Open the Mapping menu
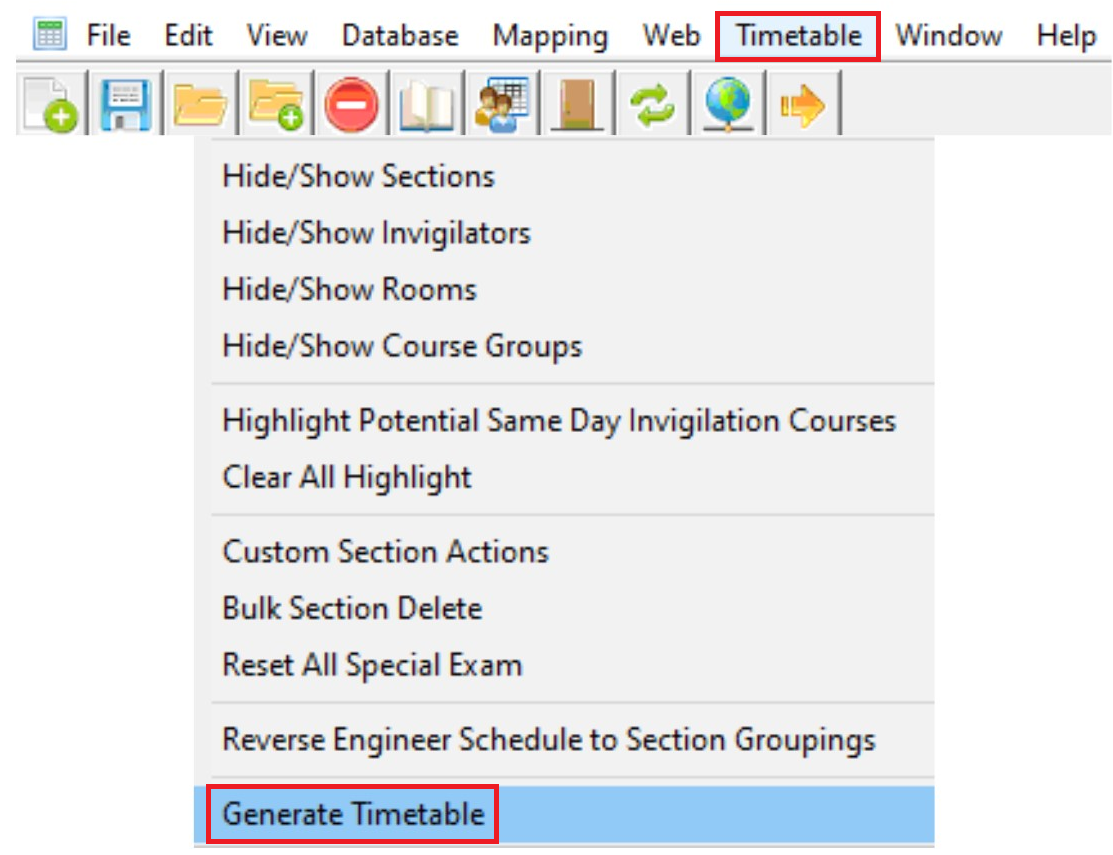The width and height of the screenshot is (1113, 855). pyautogui.click(x=550, y=36)
